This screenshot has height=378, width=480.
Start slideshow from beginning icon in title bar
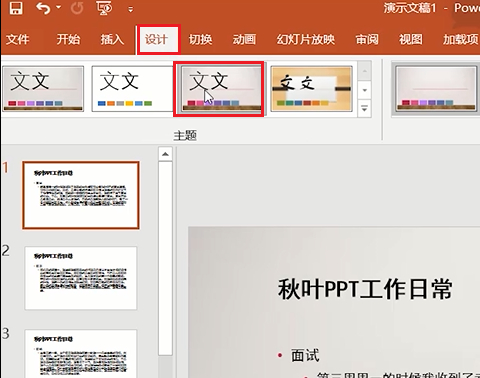104,8
